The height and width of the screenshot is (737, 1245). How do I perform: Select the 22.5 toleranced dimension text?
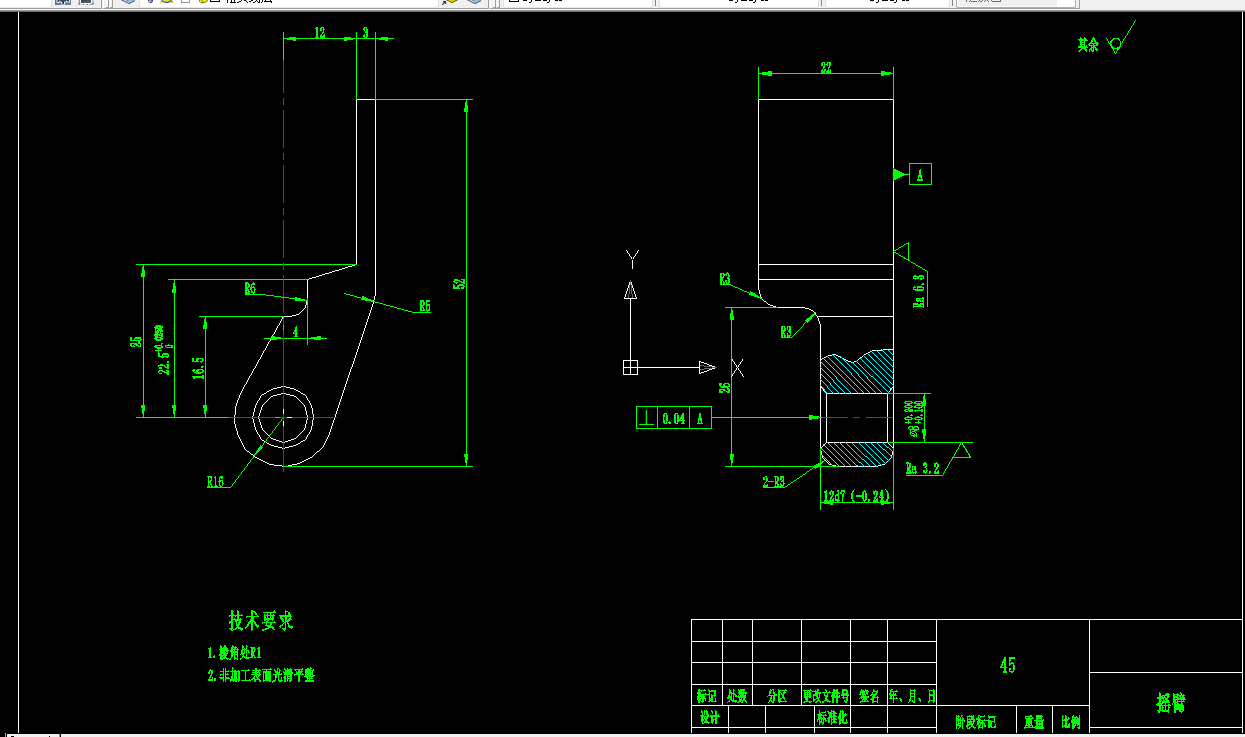(x=164, y=350)
